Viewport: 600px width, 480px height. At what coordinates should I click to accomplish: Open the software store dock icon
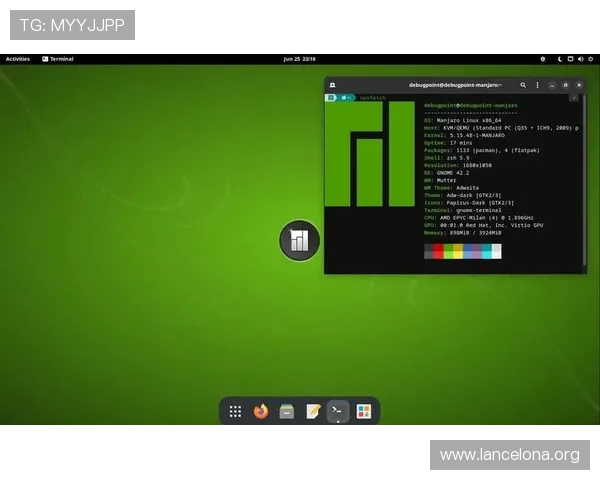364,411
